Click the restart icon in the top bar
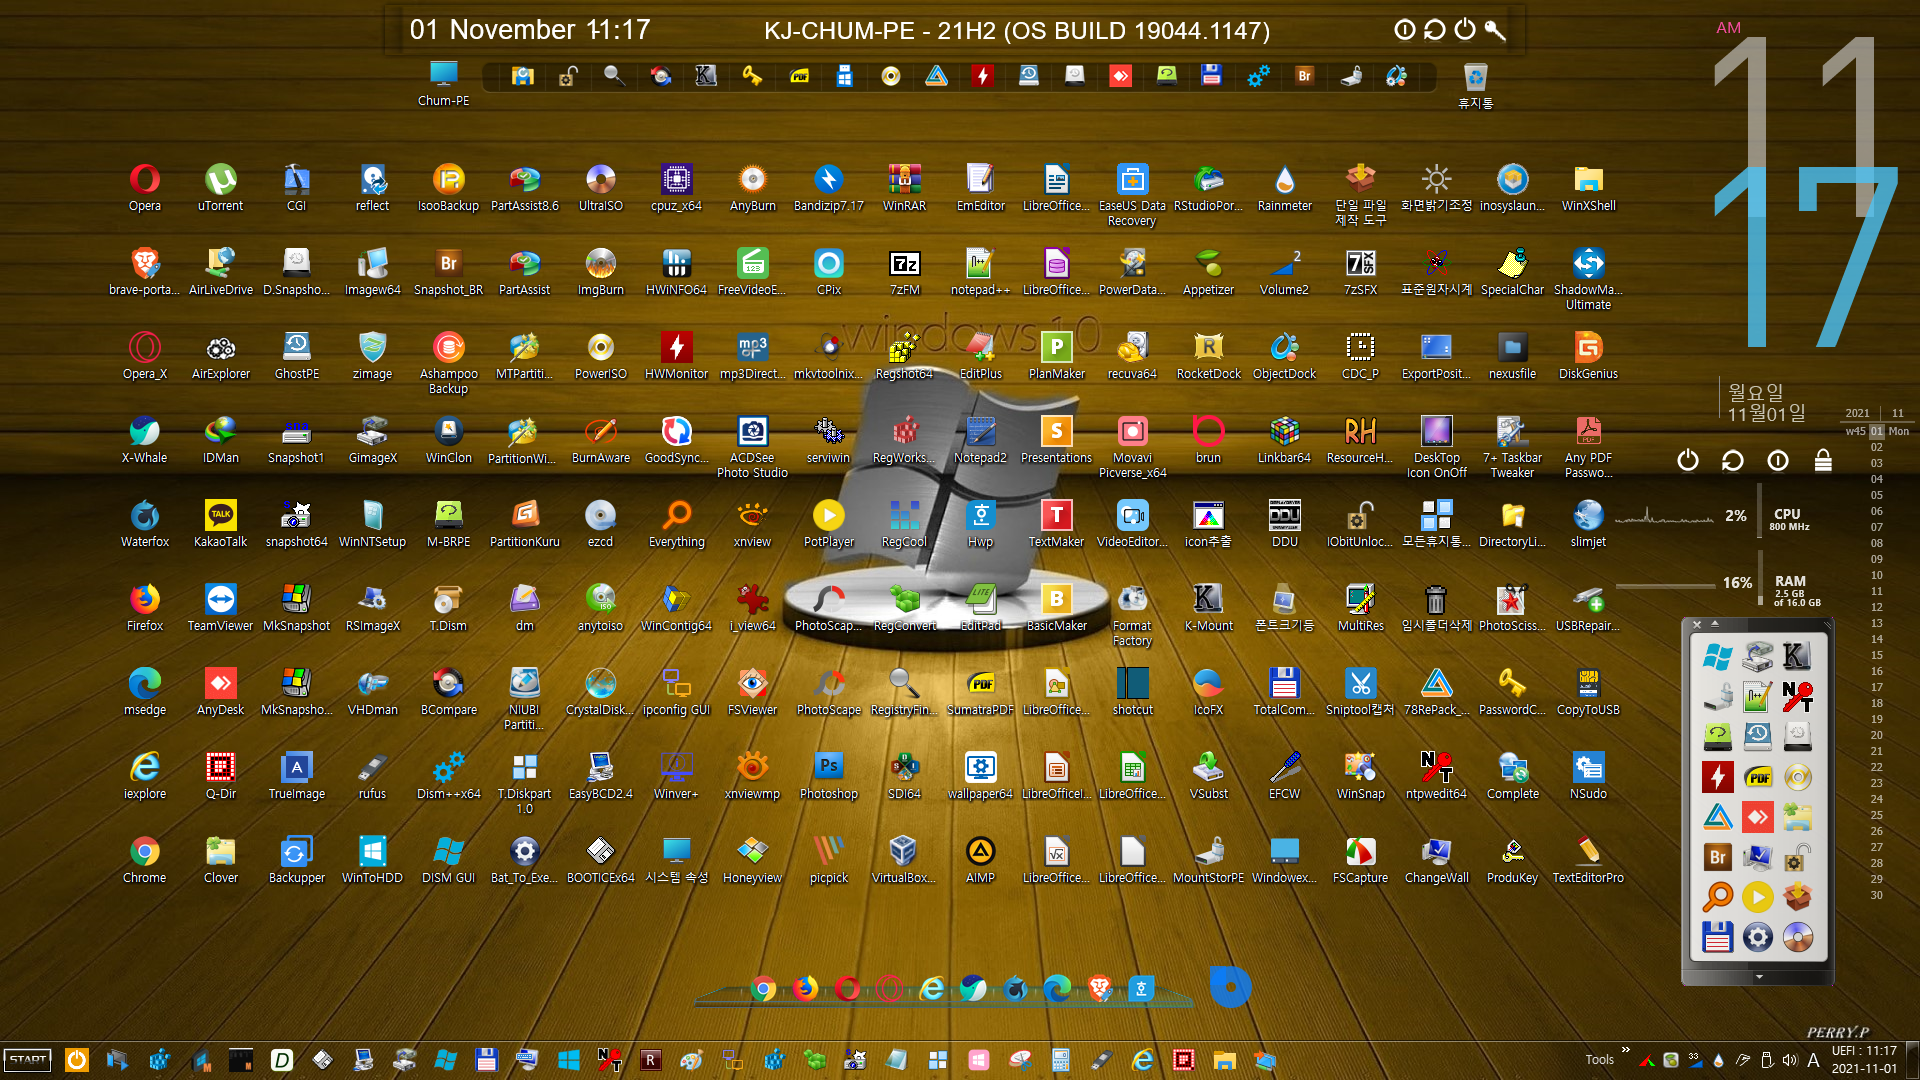1920x1080 pixels. coord(1435,29)
